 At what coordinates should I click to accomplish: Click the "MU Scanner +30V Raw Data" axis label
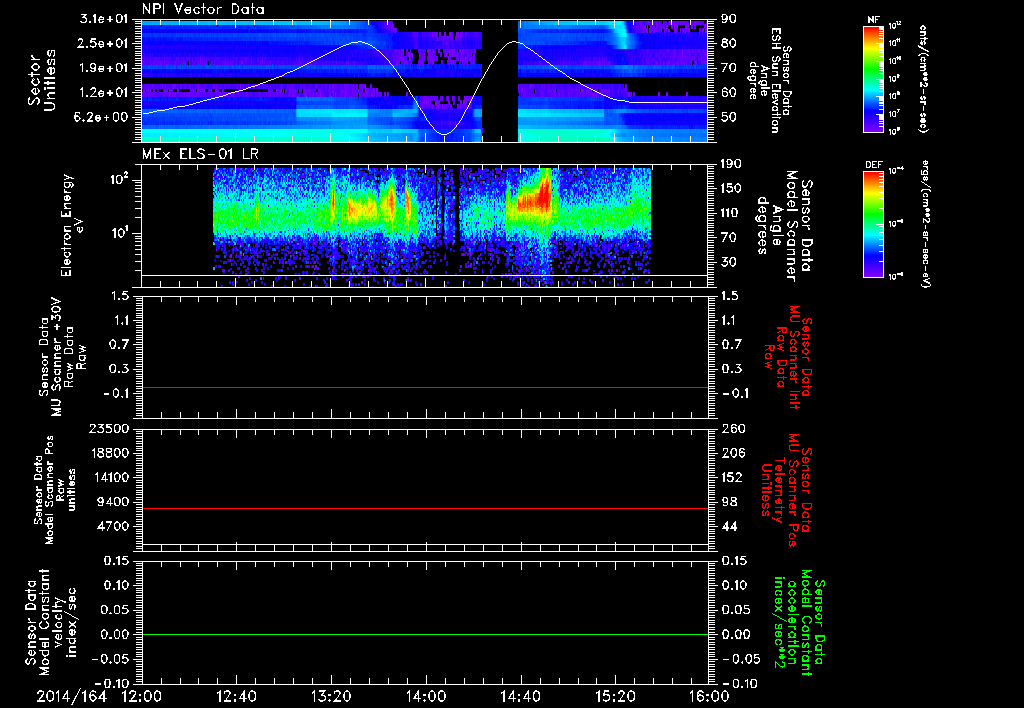click(62, 357)
